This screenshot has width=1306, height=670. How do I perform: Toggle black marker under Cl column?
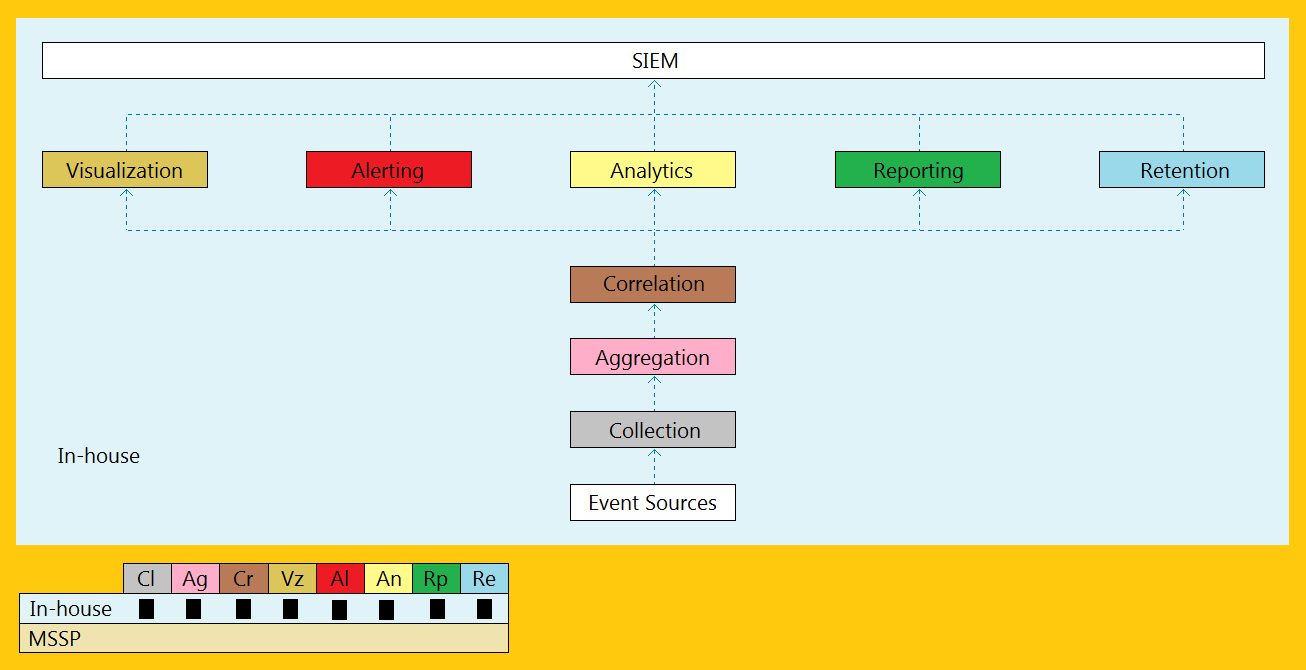coord(147,609)
